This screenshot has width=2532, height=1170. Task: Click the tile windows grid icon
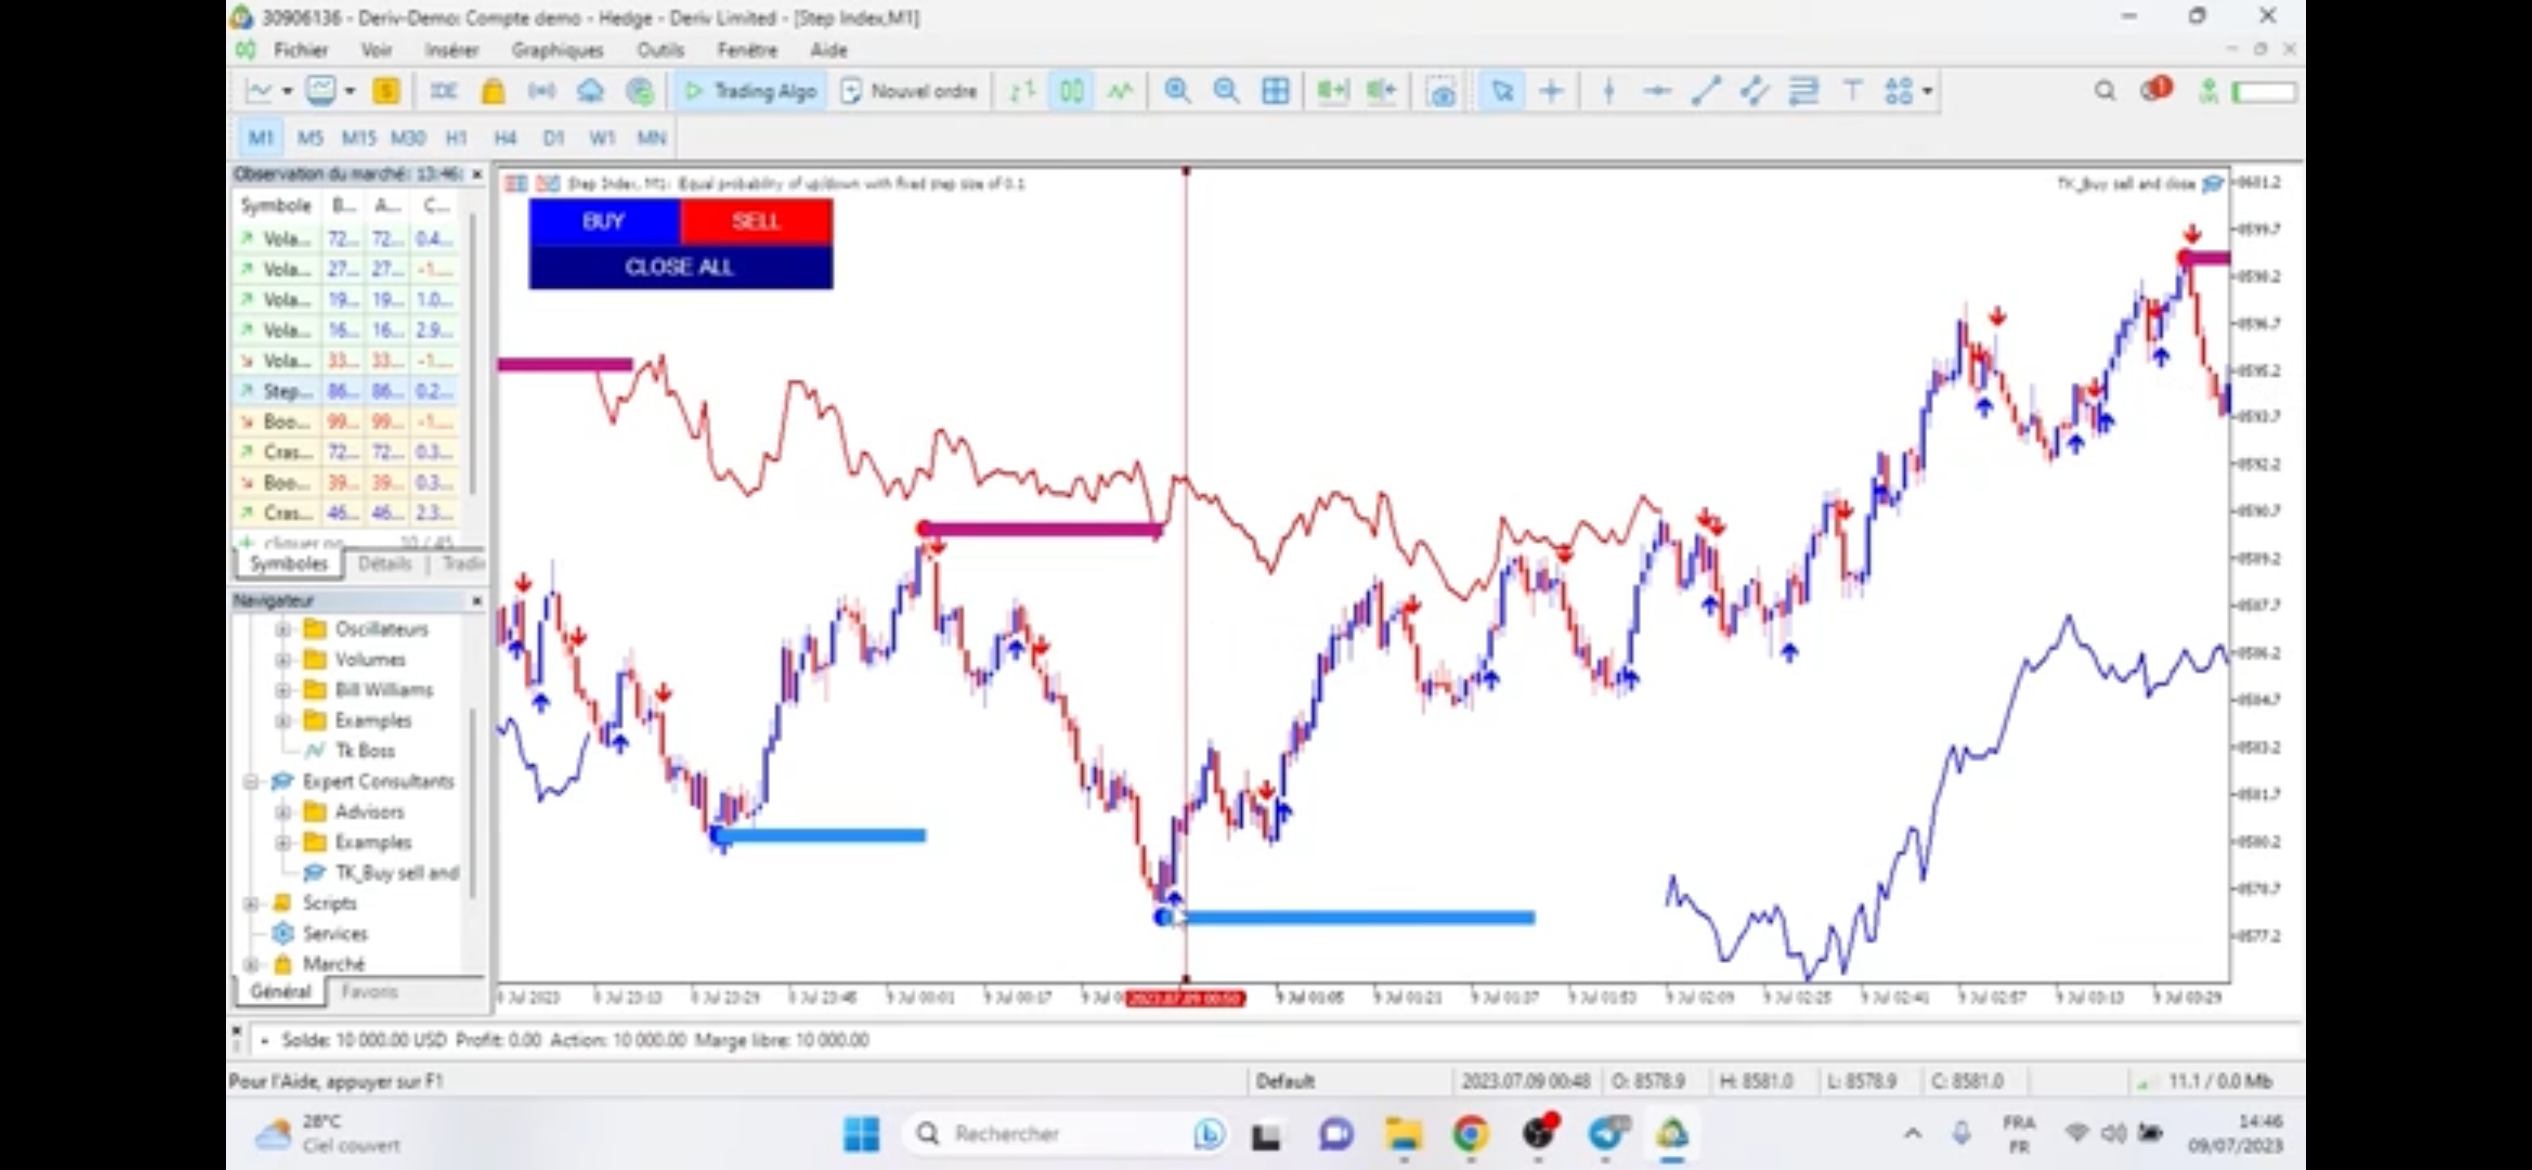pyautogui.click(x=1275, y=92)
